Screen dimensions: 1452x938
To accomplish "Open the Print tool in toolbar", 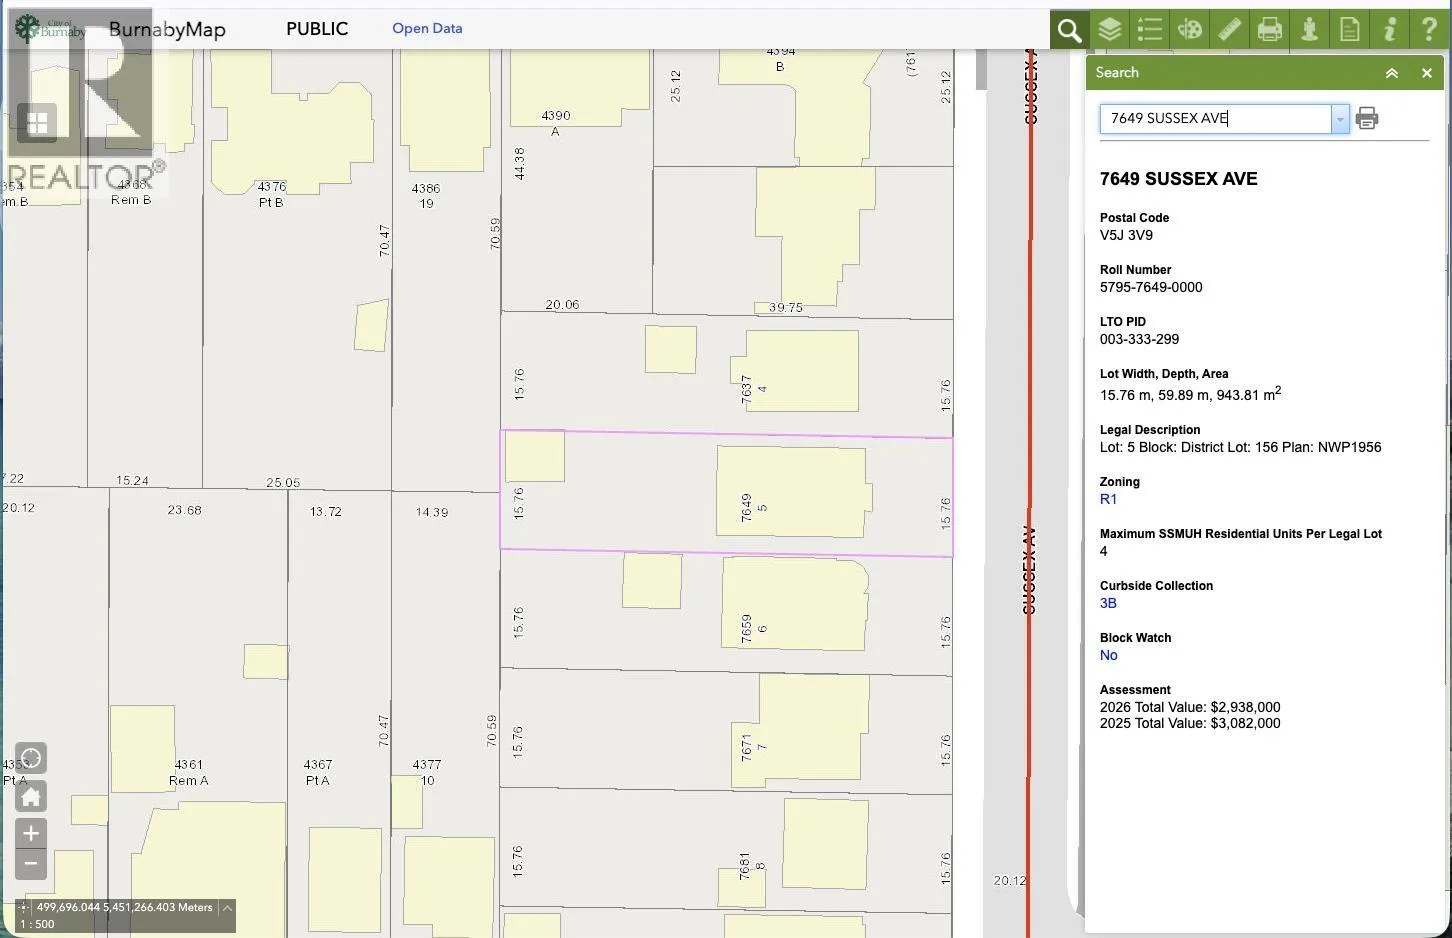I will 1269,30.
